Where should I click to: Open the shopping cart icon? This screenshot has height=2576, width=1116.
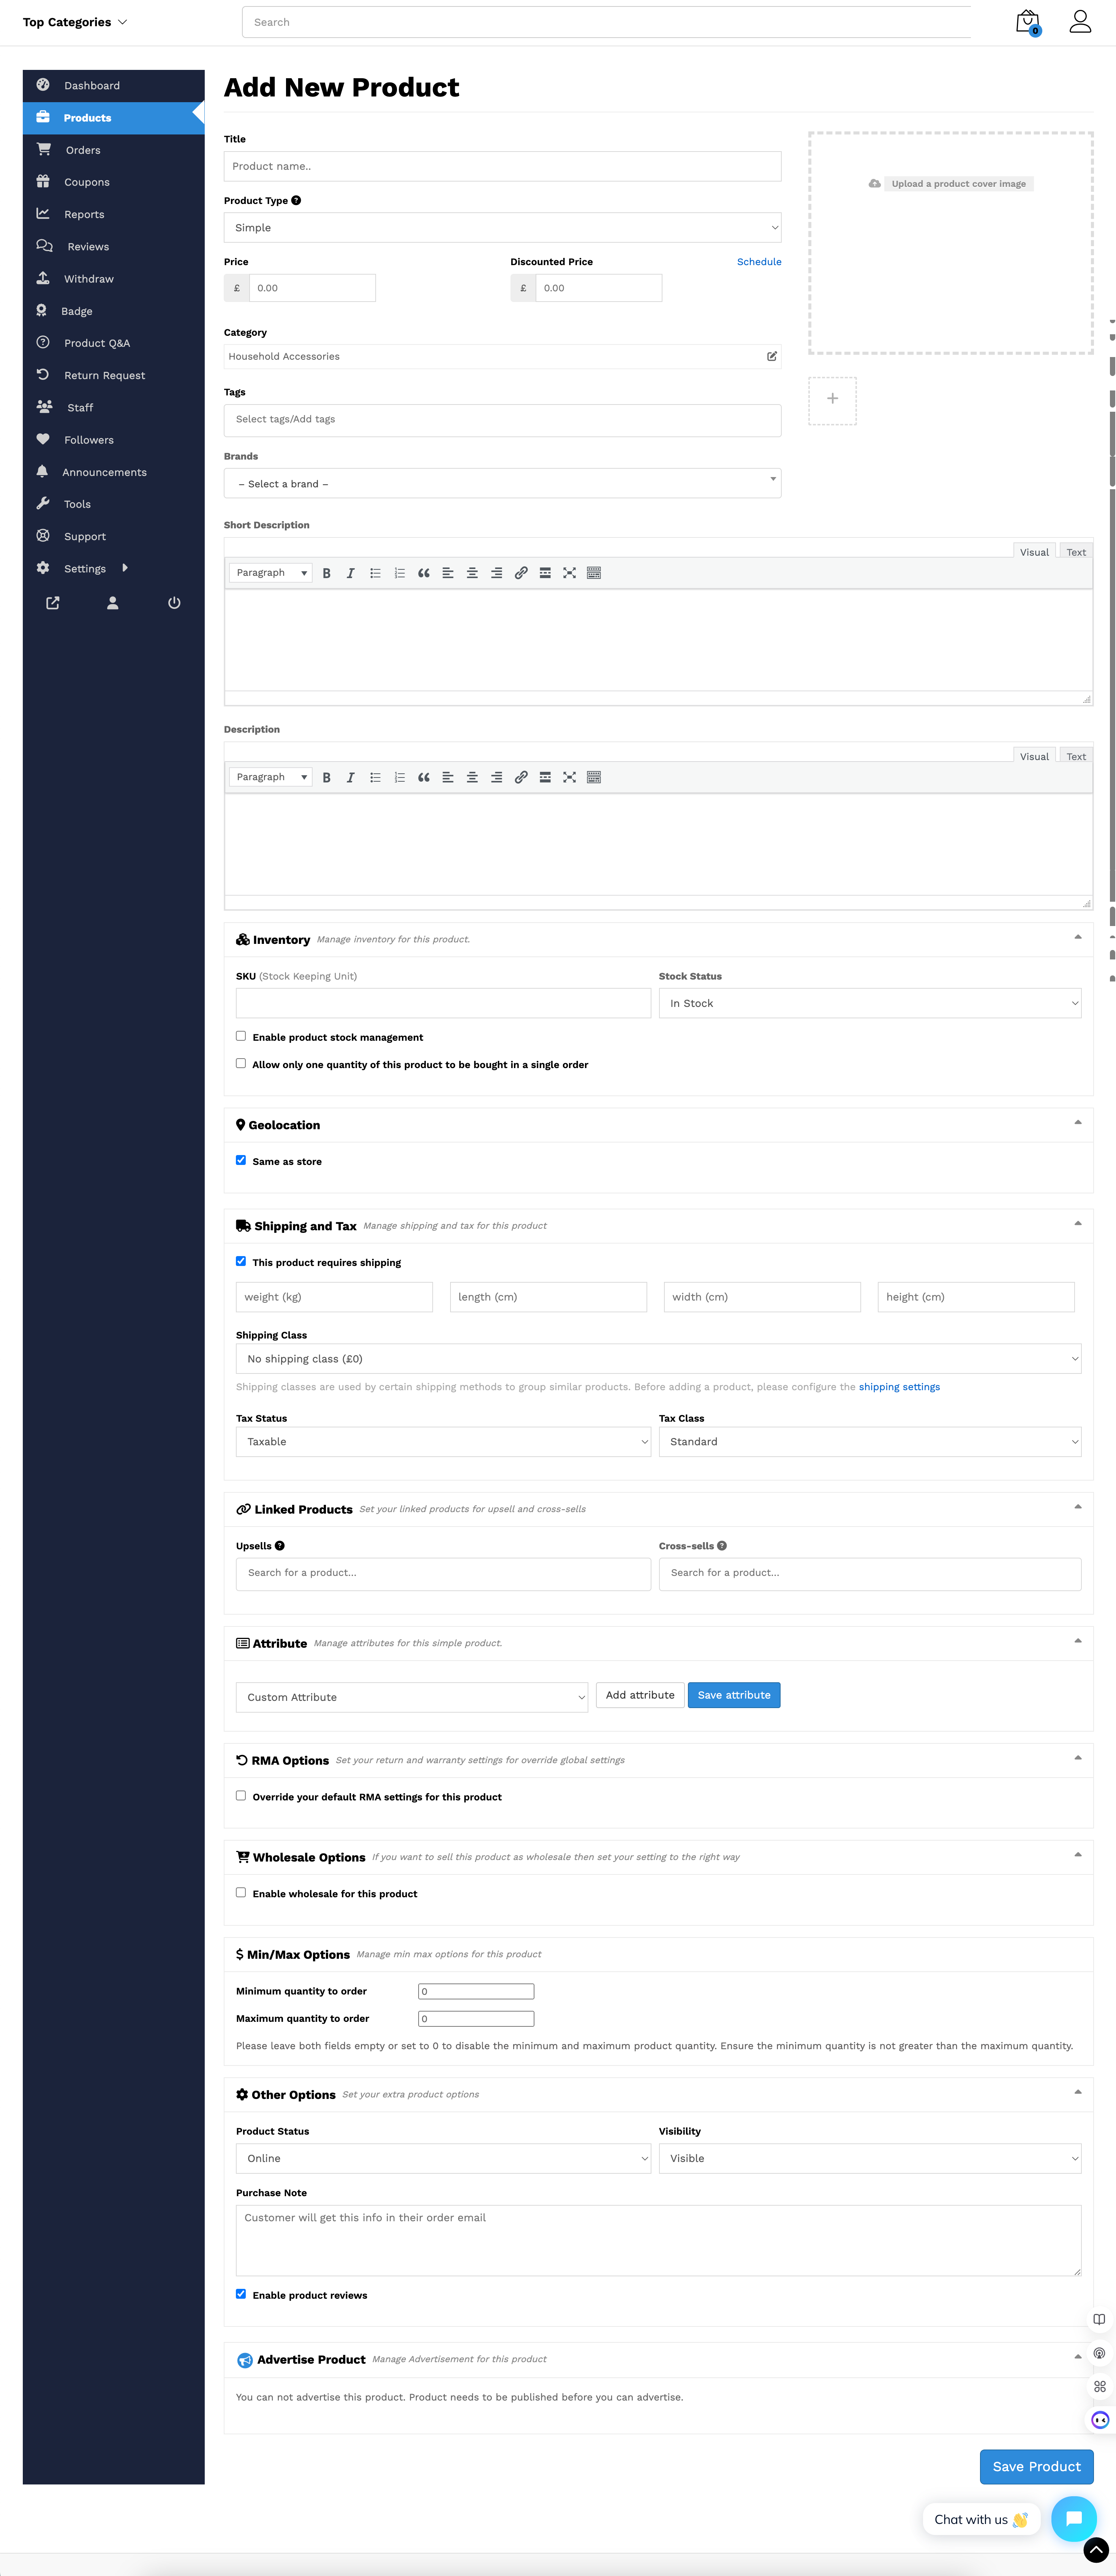pyautogui.click(x=1027, y=22)
